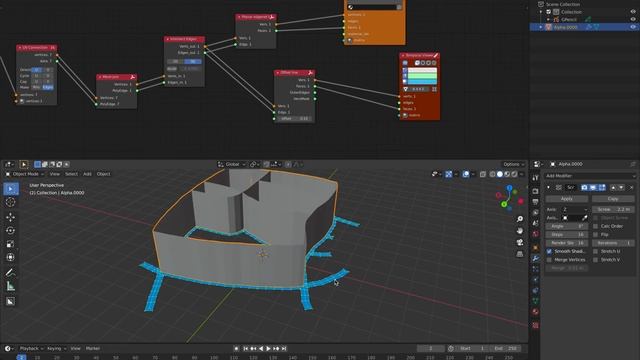
Task: Open the viewport Add menu
Action: coord(87,174)
